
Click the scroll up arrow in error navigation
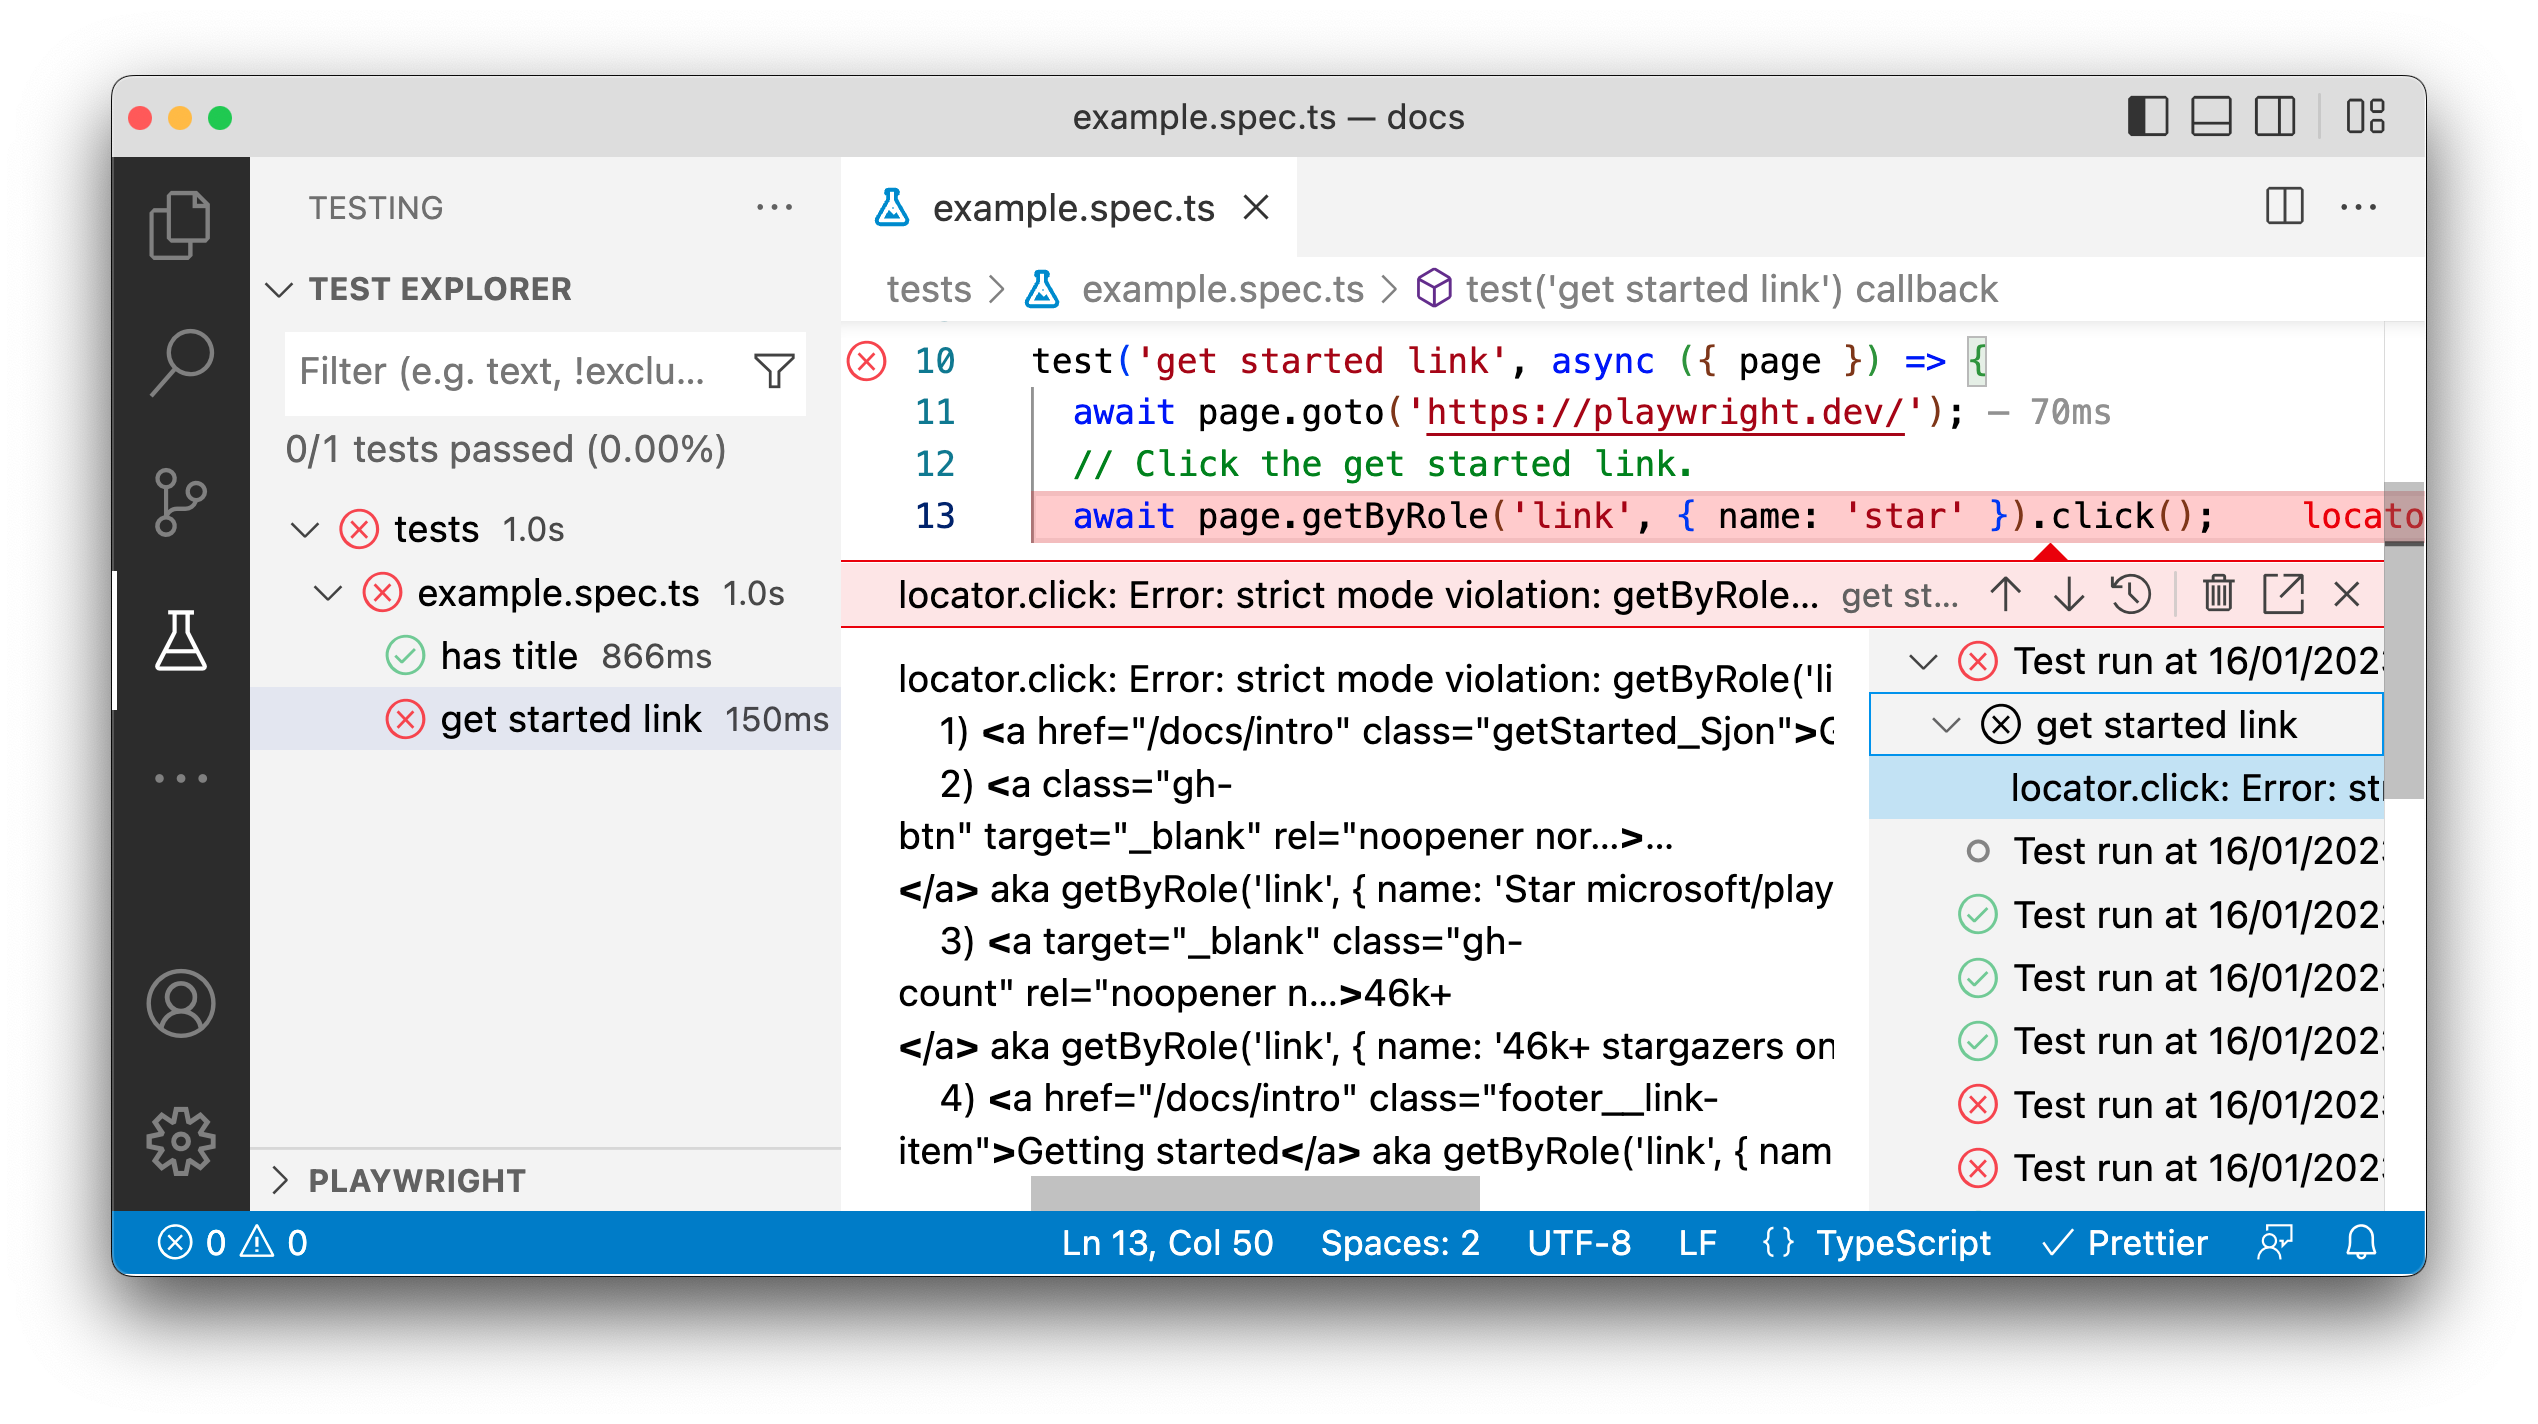[2010, 594]
